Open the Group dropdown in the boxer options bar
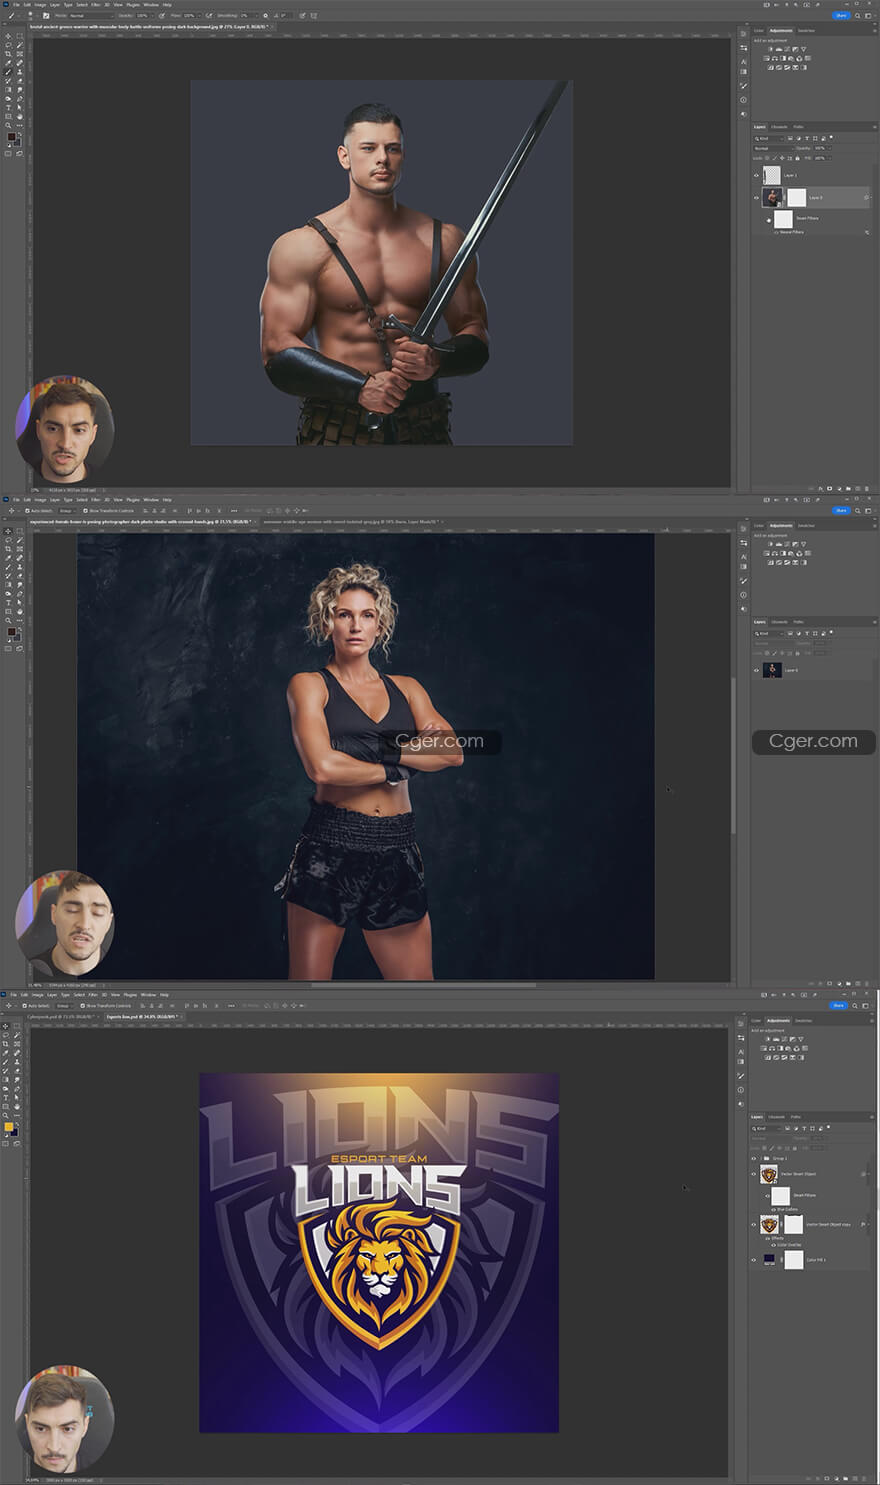The image size is (880, 1485). click(x=66, y=510)
